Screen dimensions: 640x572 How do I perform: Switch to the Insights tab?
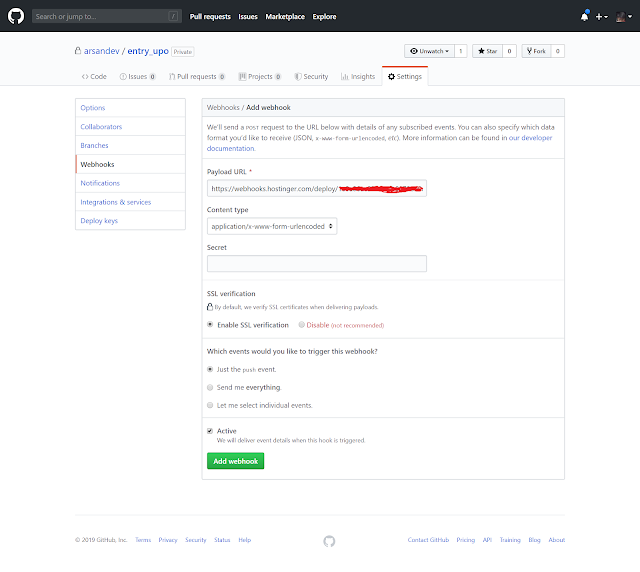coord(358,76)
